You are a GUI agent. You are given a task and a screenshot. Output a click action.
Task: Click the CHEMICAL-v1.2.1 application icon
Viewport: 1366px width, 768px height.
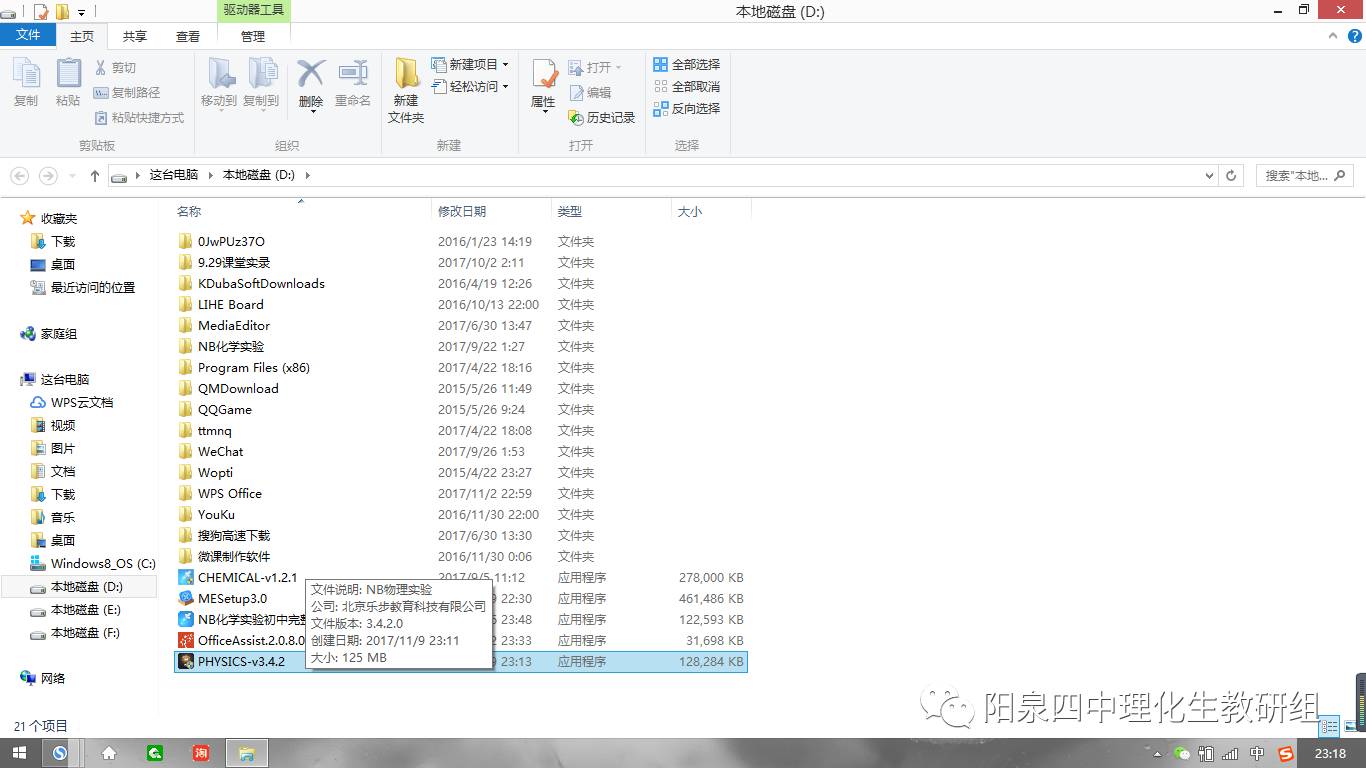(186, 577)
